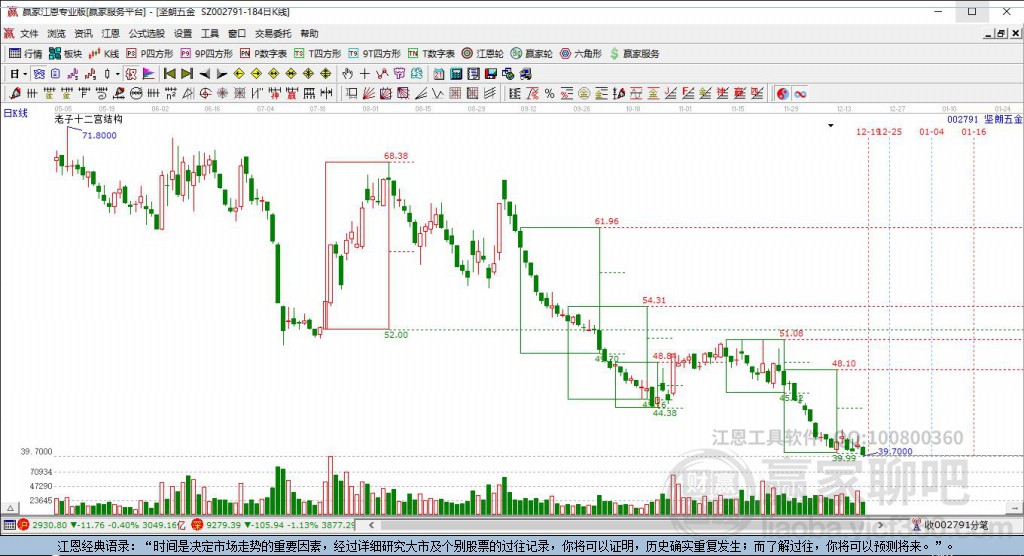Open the 赢家轮 tool
Screen dimensions: 1024x556
pyautogui.click(x=532, y=54)
